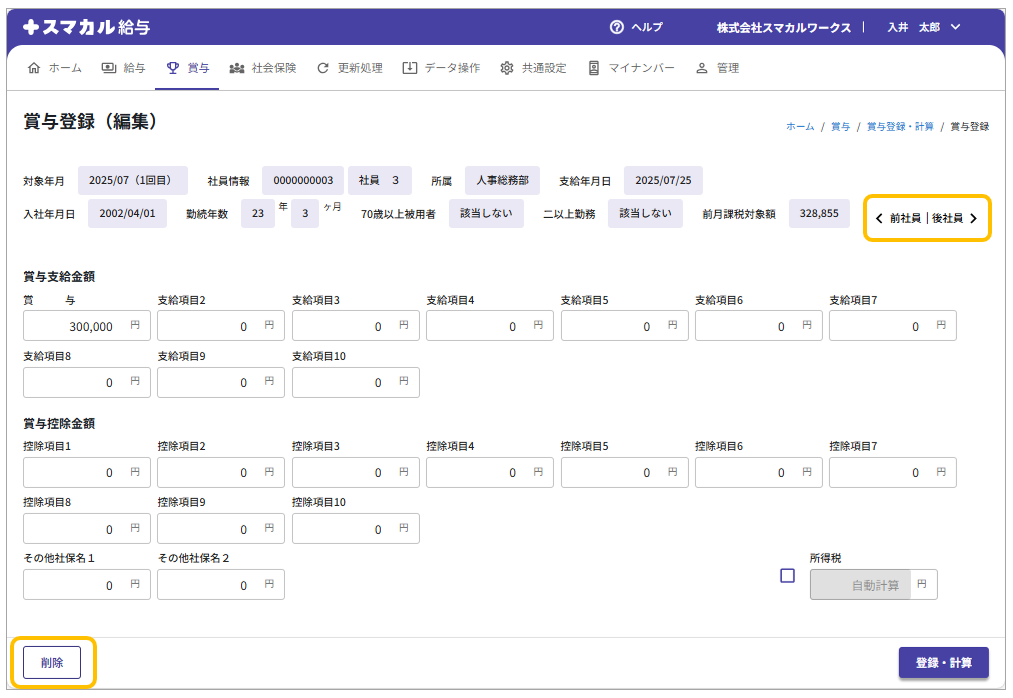Click the bonus trophy icon
Screen dimensions: 1013x698
(173, 68)
